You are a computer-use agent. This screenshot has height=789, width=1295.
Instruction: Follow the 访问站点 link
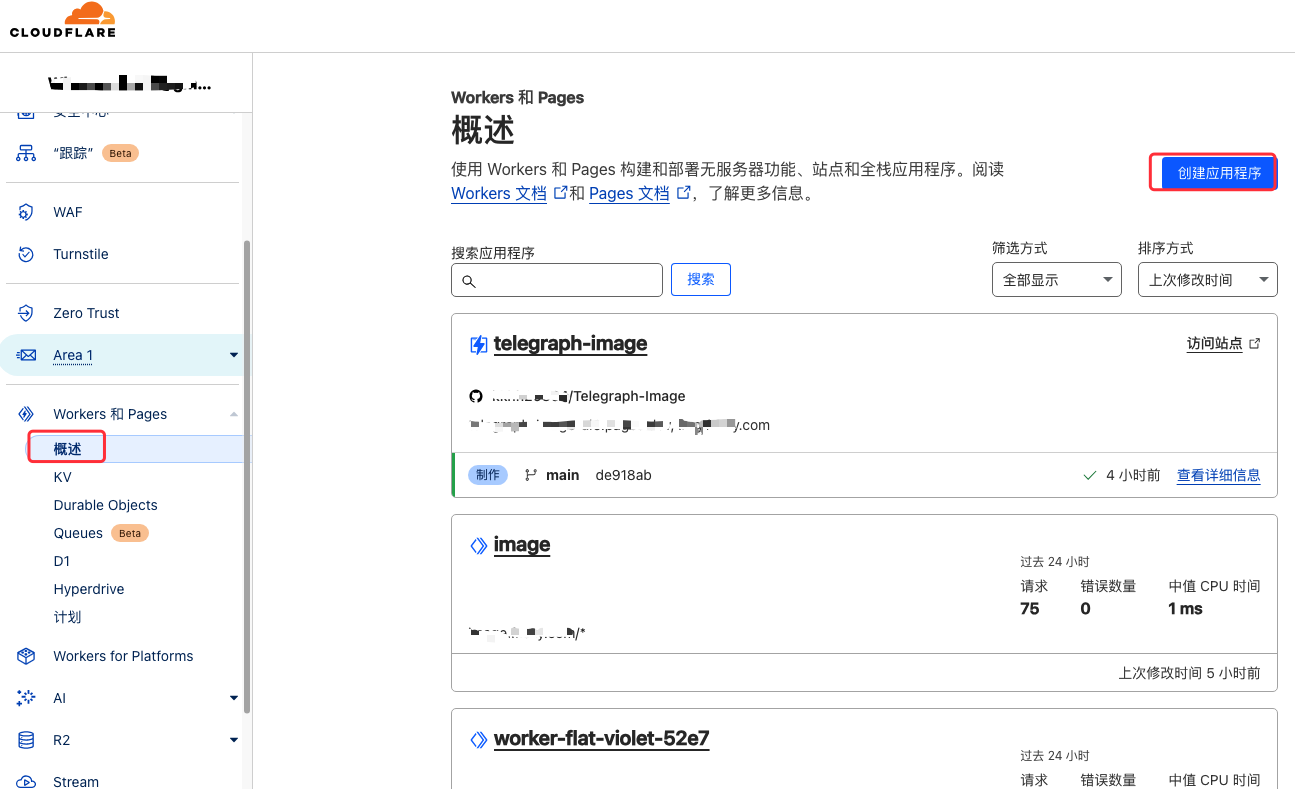(1215, 343)
